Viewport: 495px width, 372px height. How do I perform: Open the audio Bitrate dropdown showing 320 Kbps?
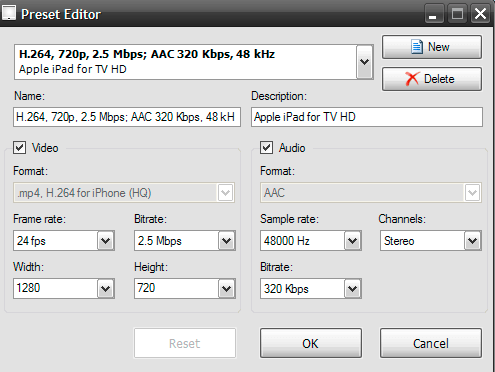coord(353,289)
